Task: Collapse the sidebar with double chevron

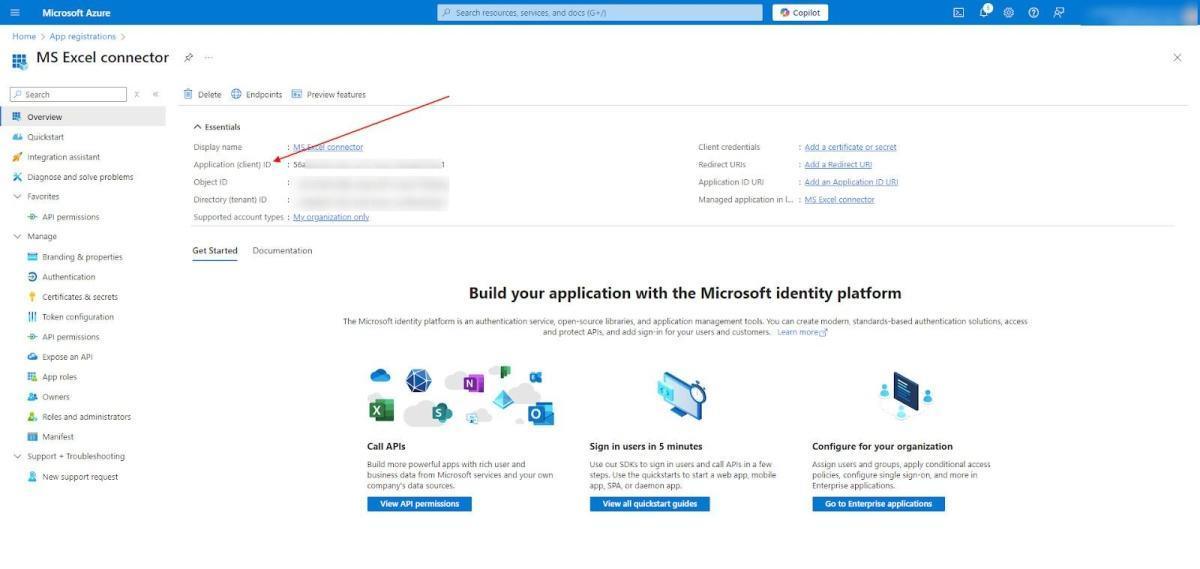Action: pos(155,94)
